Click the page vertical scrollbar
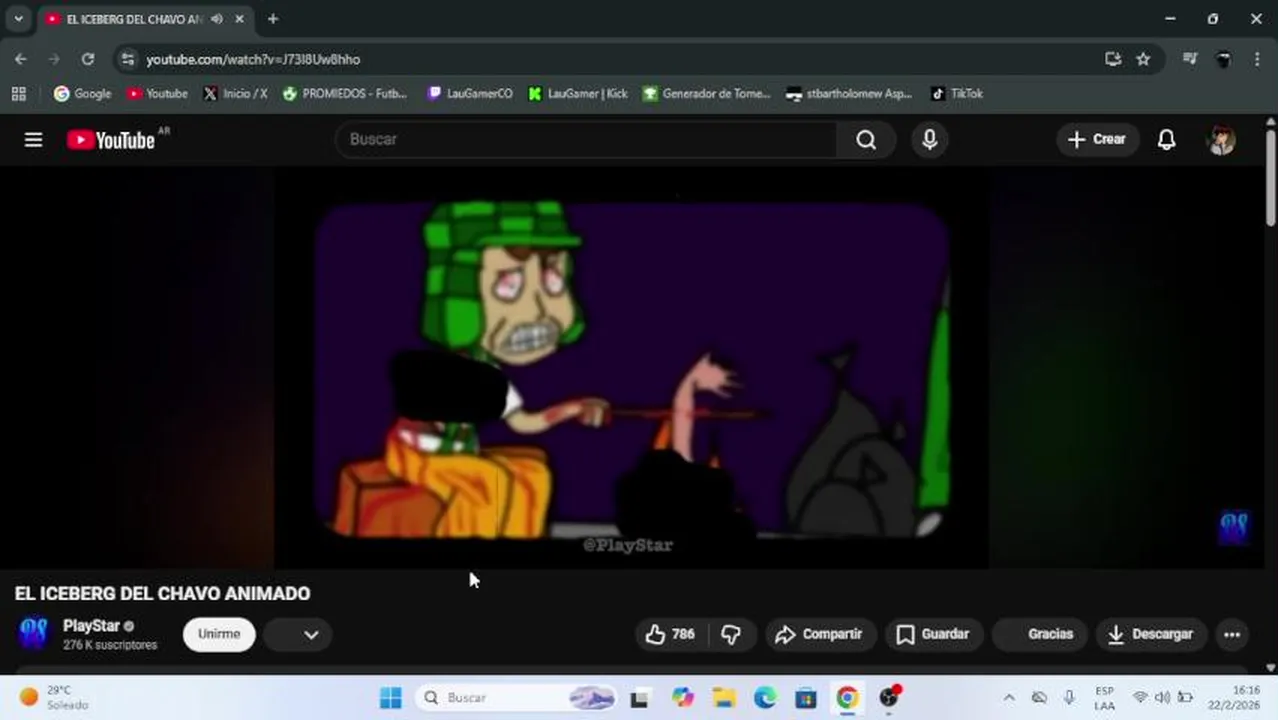The height and width of the screenshot is (720, 1278). point(1271,180)
